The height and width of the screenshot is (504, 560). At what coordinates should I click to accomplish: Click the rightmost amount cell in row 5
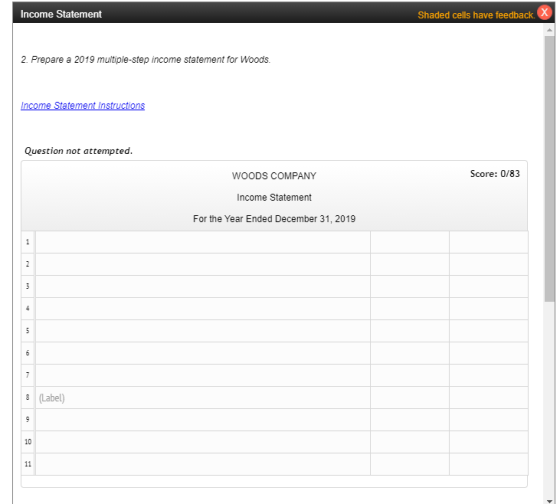tap(489, 331)
